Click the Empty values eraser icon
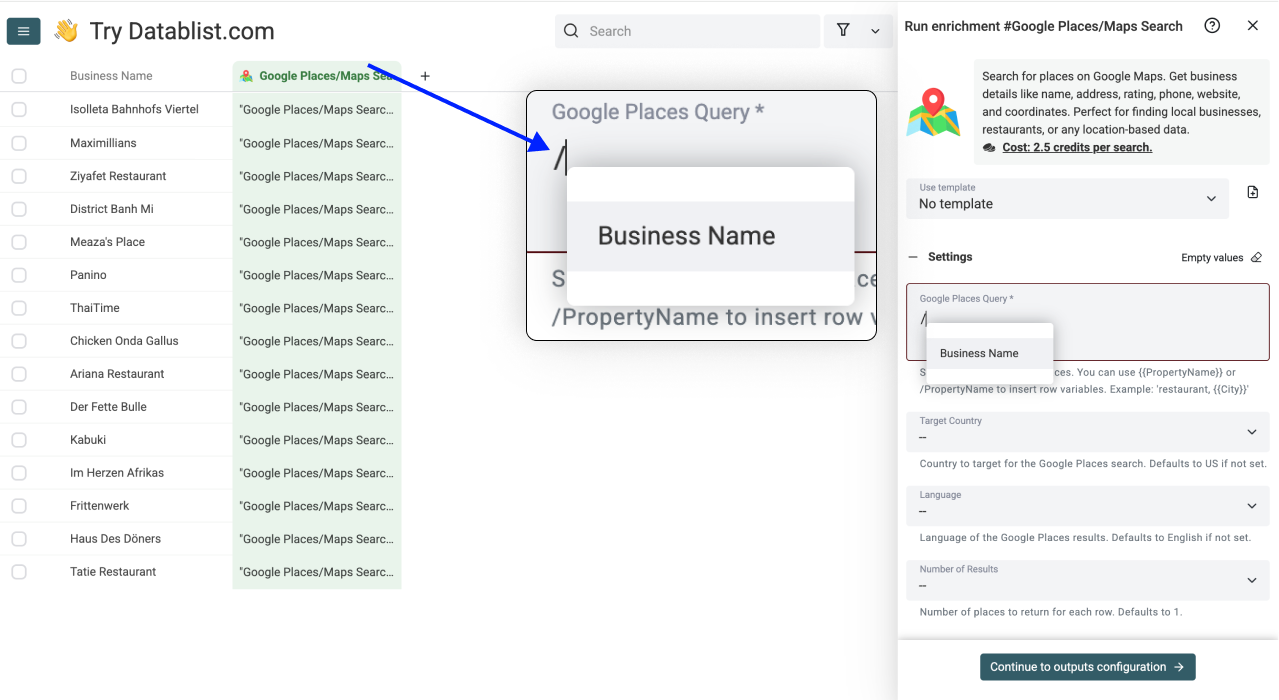The width and height of the screenshot is (1279, 700). pyautogui.click(x=1256, y=257)
